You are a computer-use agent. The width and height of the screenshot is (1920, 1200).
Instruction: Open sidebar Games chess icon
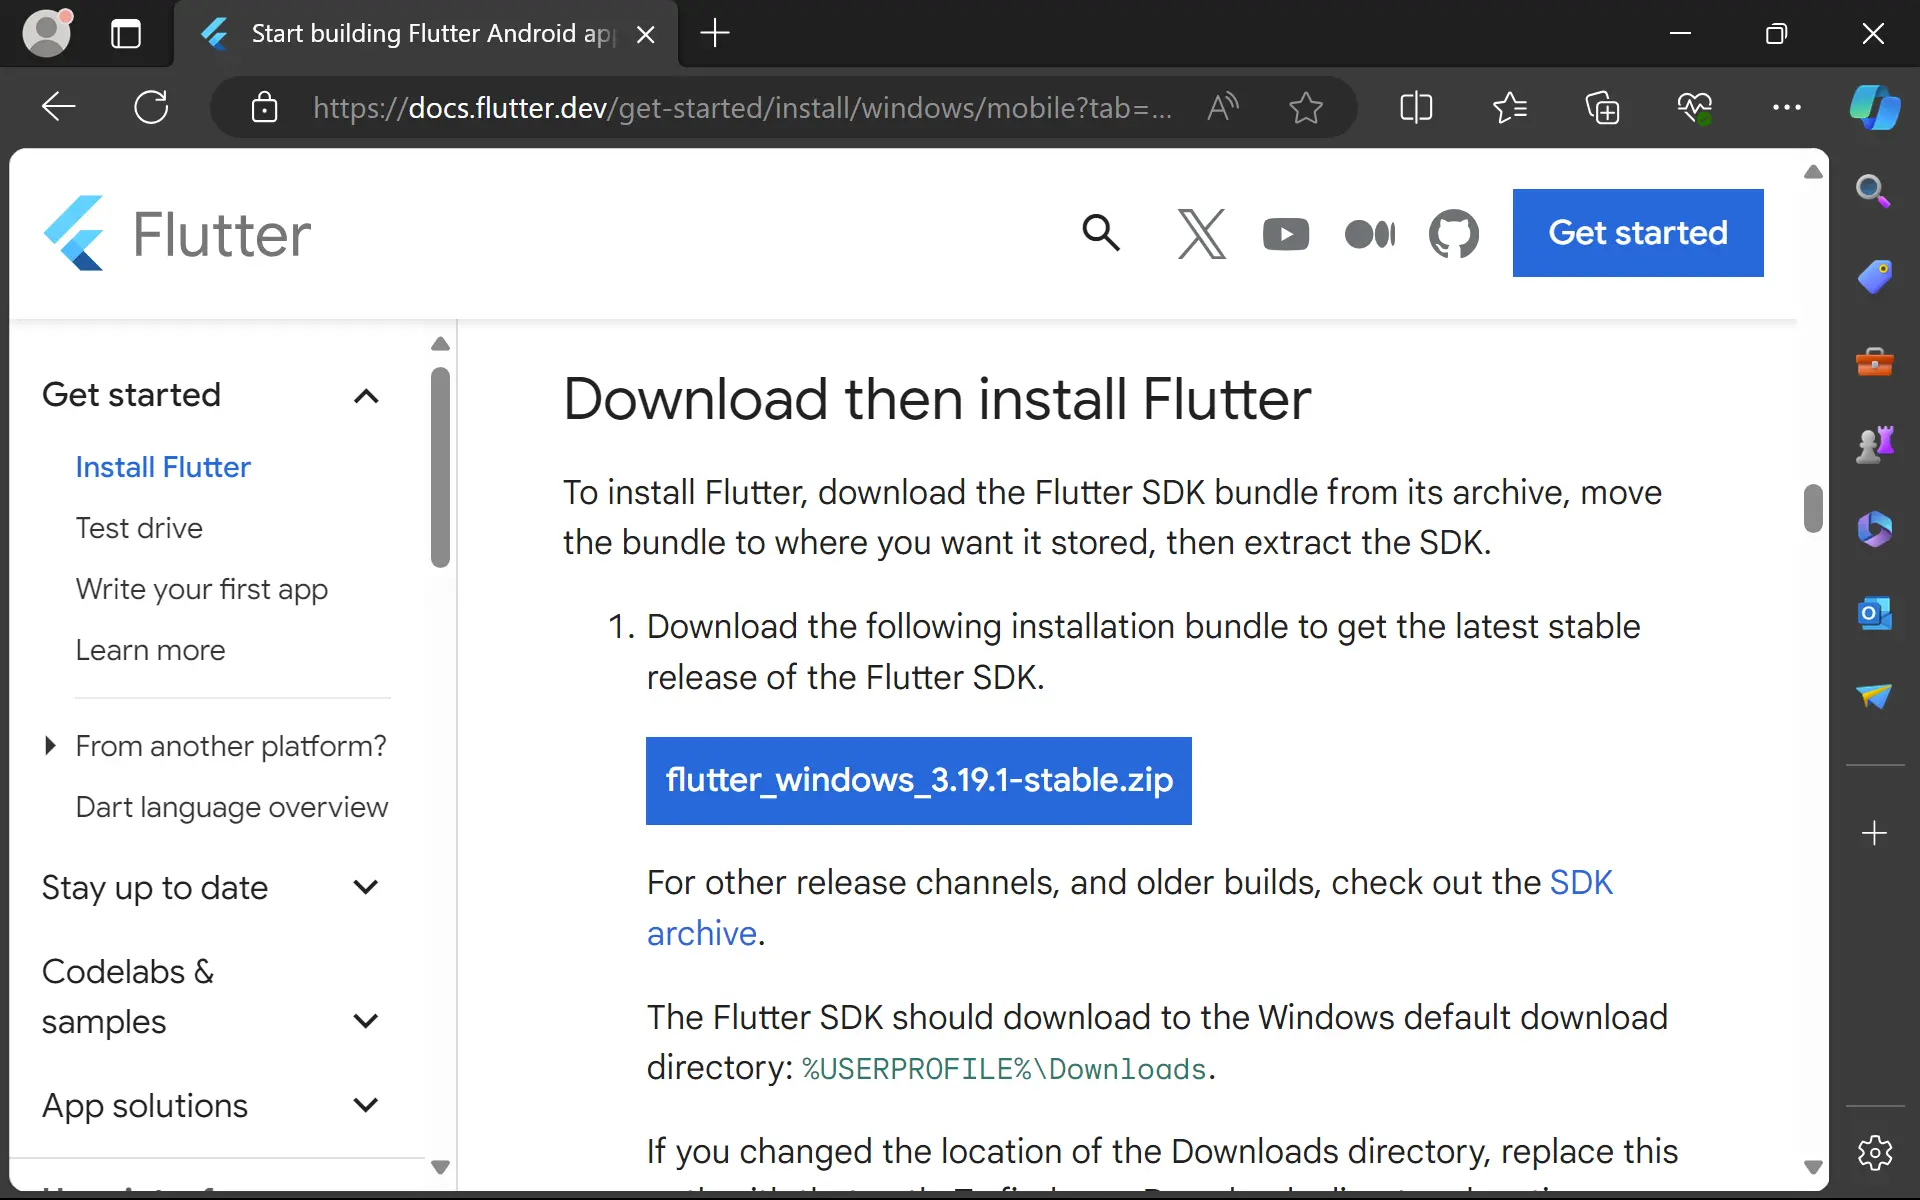pos(1875,444)
